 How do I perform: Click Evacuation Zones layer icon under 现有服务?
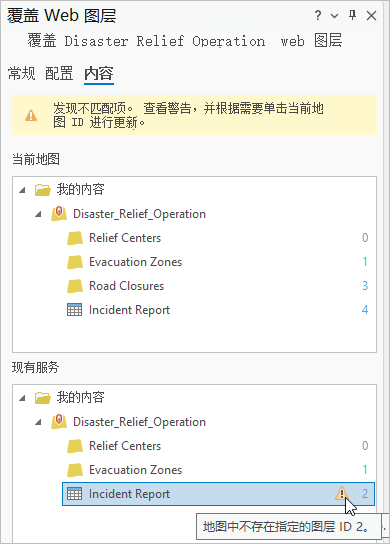[x=75, y=470]
